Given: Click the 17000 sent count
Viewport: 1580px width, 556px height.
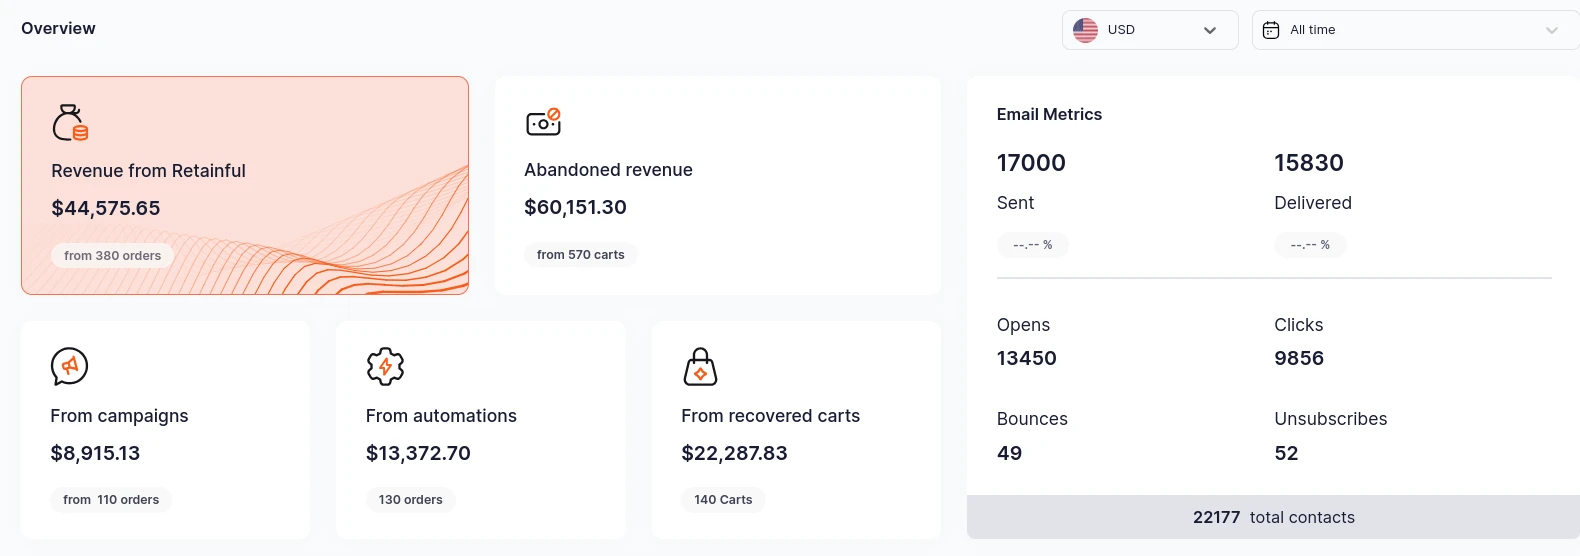Looking at the screenshot, I should pos(1031,163).
